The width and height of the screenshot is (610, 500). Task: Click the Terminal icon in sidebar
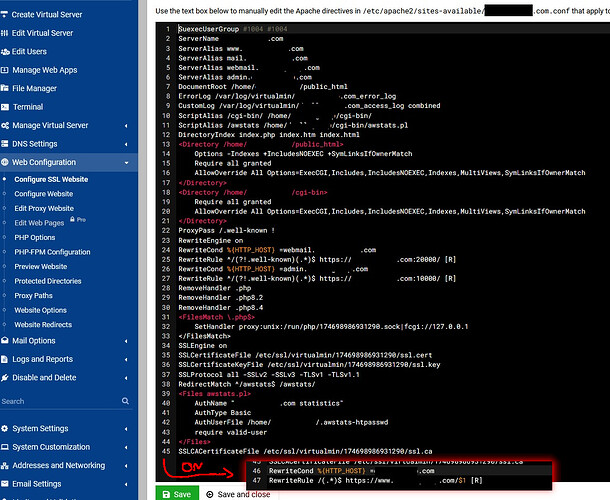tap(5, 107)
